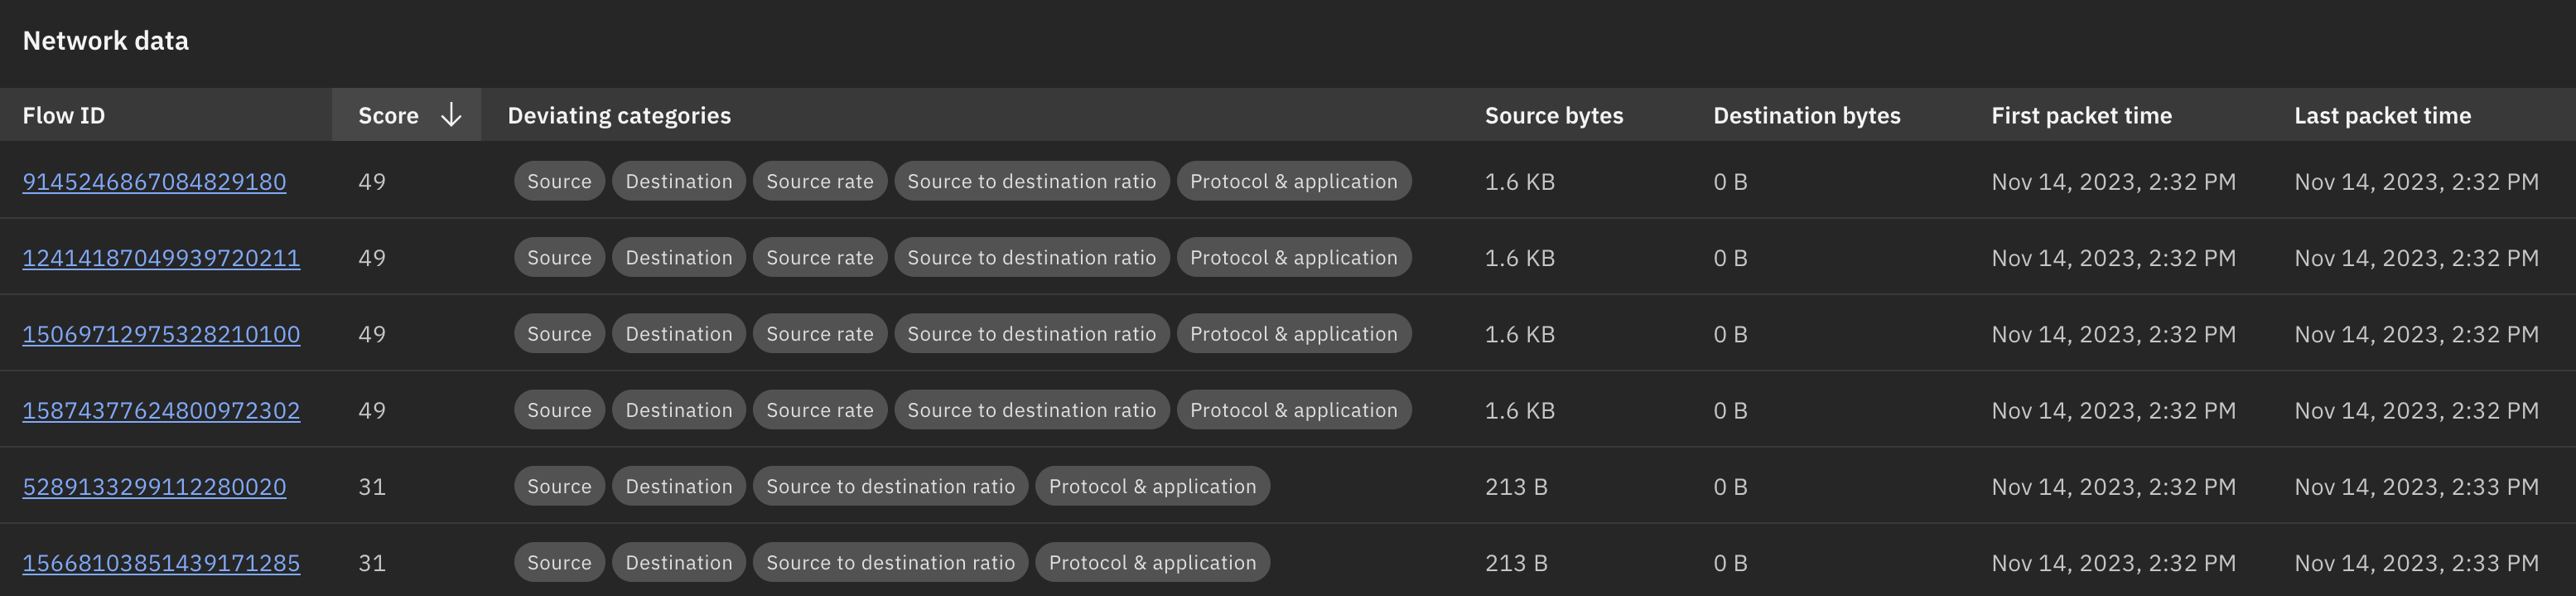Select Protocol & application tag, row 9145246867084829180

(x=1294, y=181)
